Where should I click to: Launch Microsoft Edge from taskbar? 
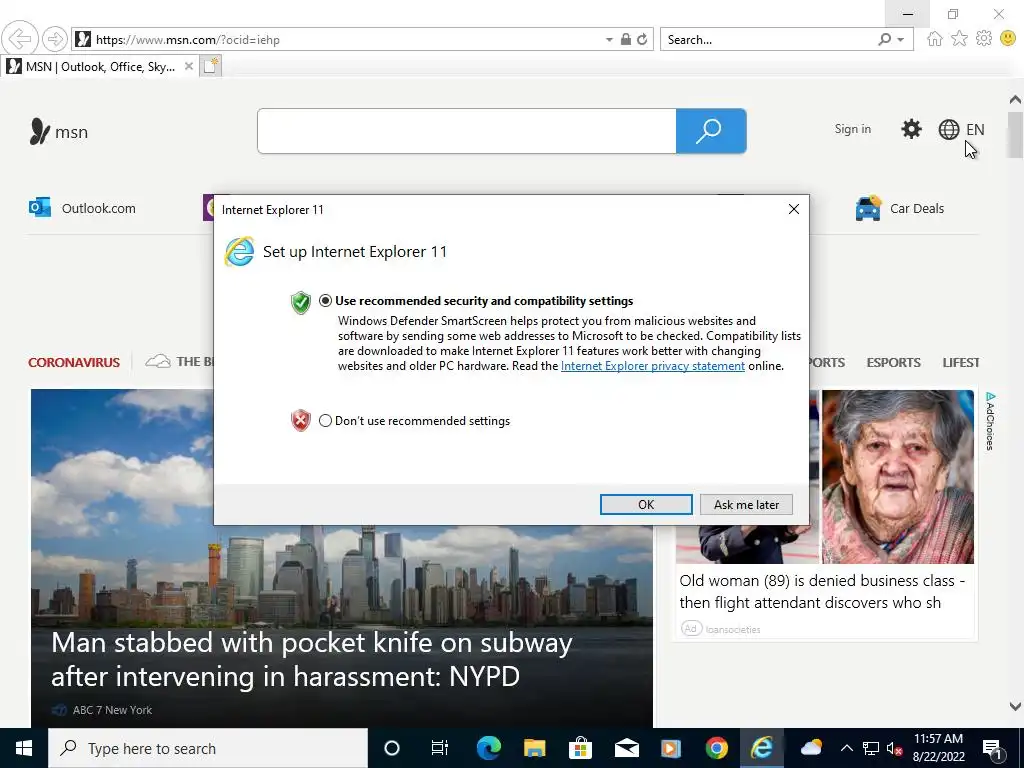(488, 748)
